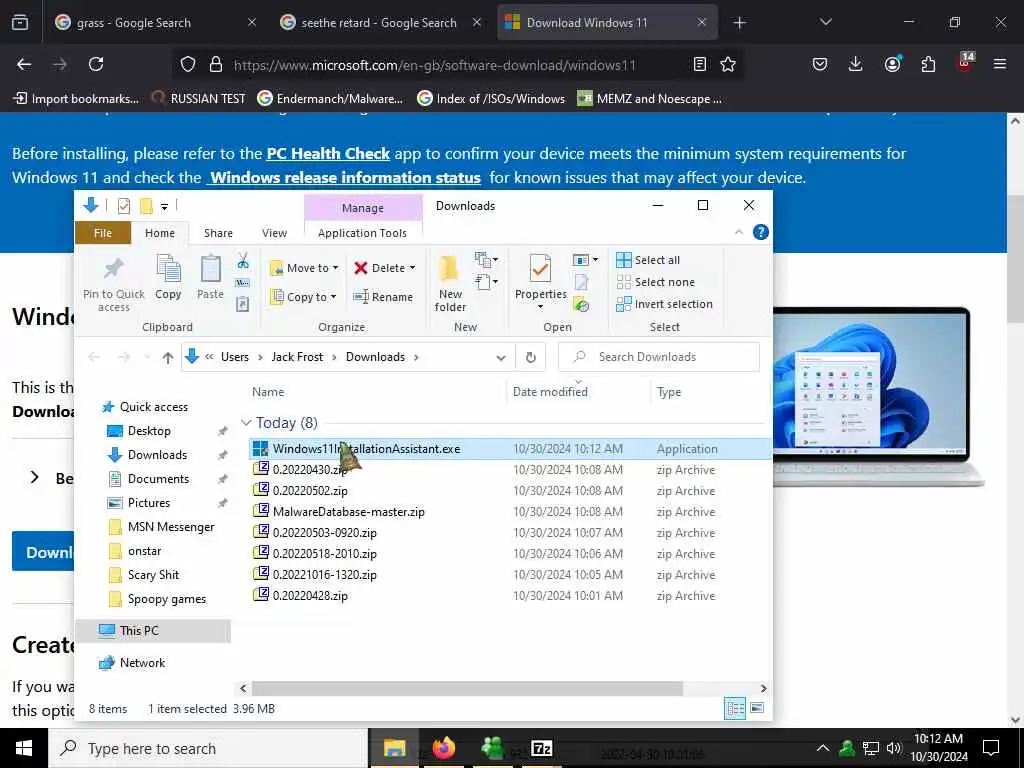Open the Copy to dropdown

click(x=303, y=297)
